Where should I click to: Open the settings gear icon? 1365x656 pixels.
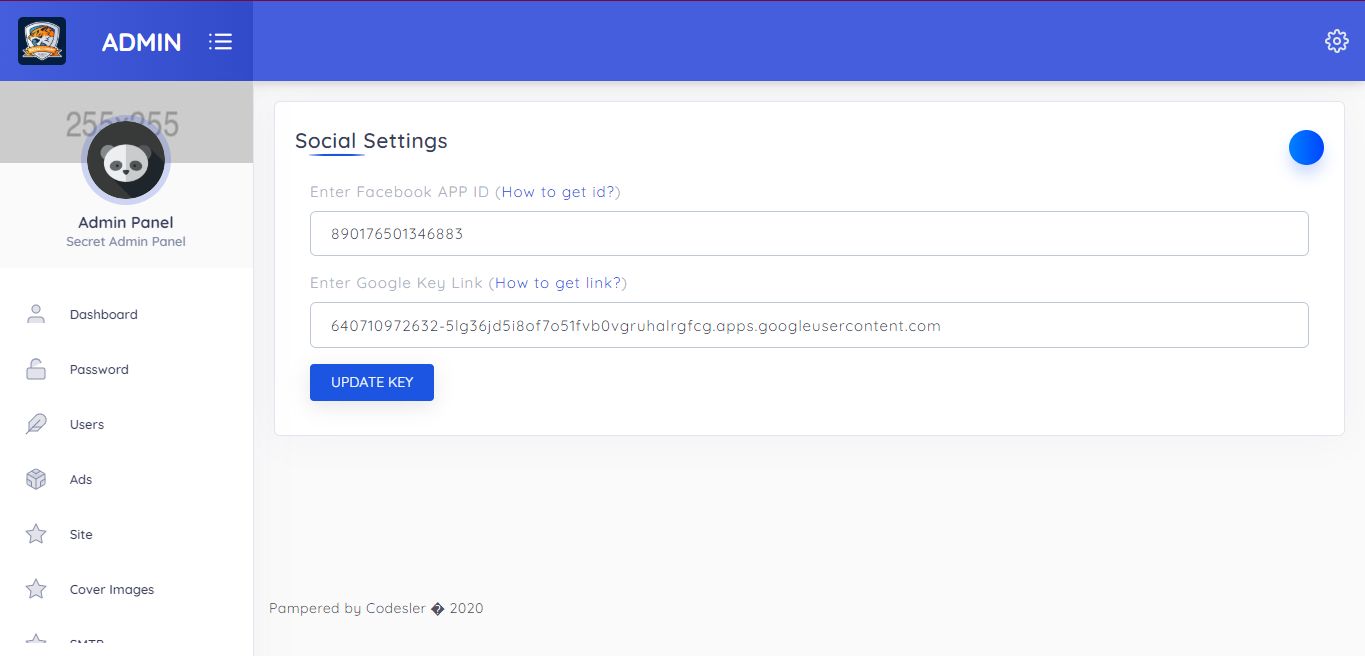click(1336, 41)
